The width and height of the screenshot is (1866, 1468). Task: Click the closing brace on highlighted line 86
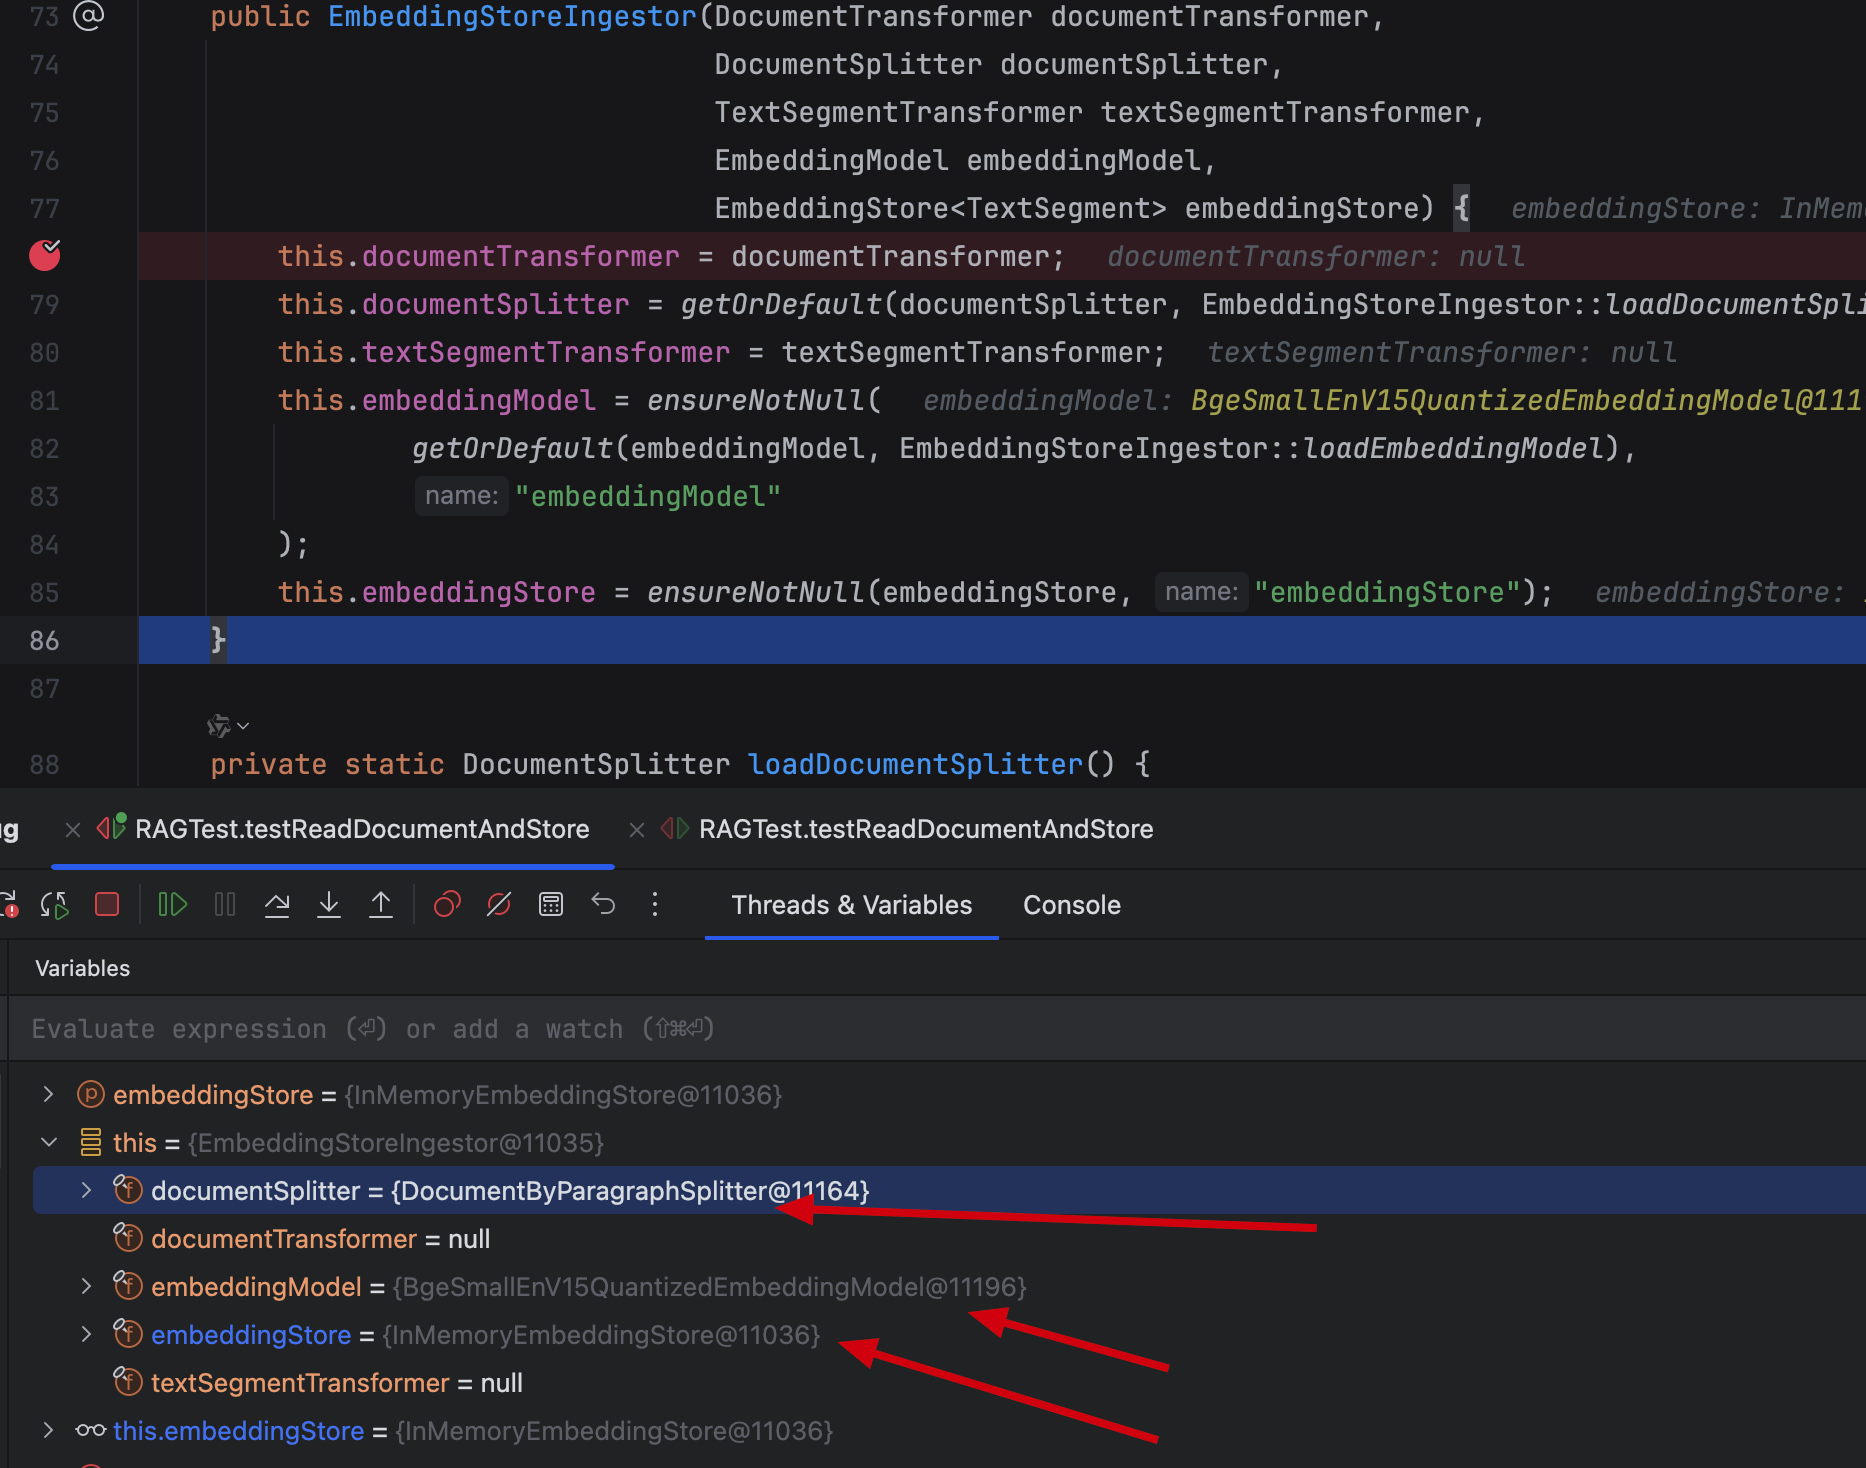pos(218,640)
